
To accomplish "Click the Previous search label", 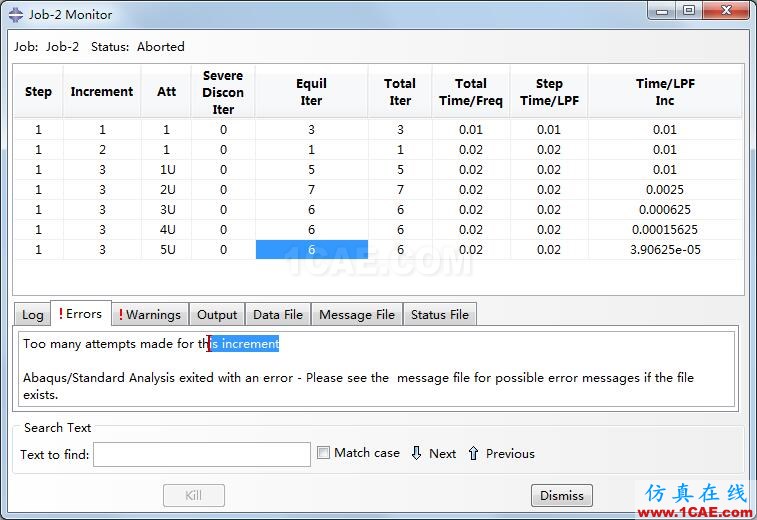I will 510,454.
